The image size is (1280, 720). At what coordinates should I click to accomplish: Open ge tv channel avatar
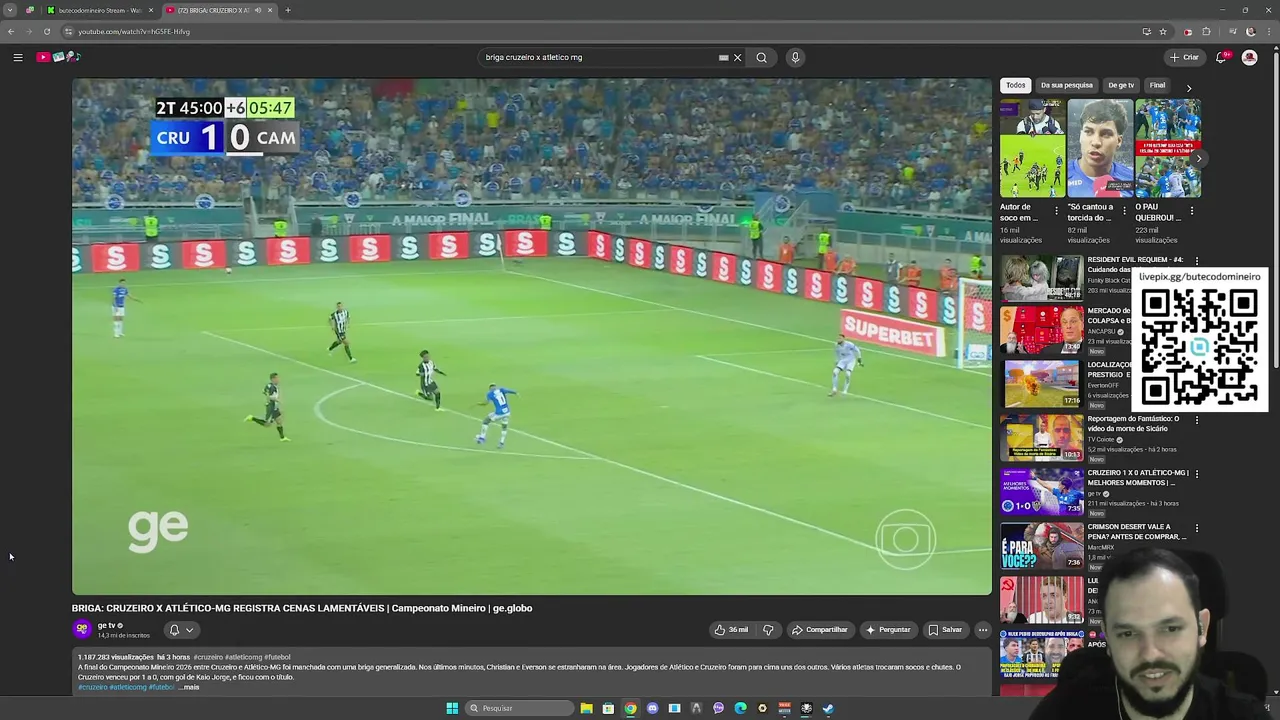(82, 629)
